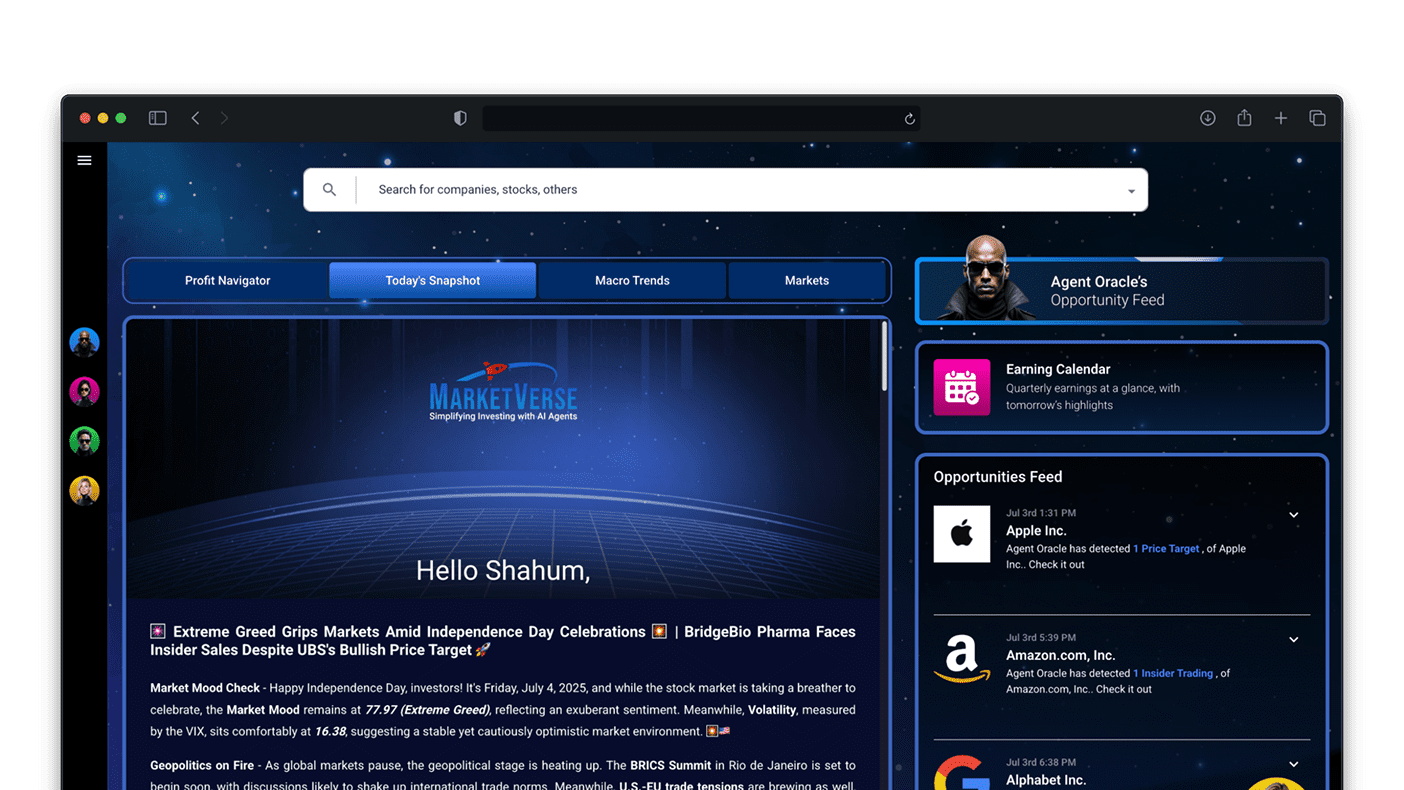The width and height of the screenshot is (1404, 790).
Task: Open the Profit Navigator tab
Action: [x=227, y=281]
